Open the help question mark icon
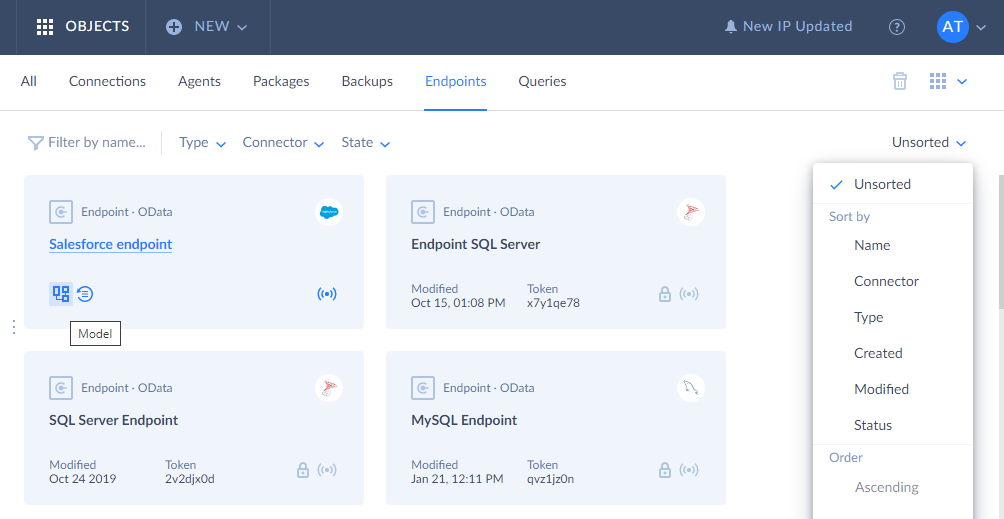Screen dimensions: 1004x519 click(897, 27)
